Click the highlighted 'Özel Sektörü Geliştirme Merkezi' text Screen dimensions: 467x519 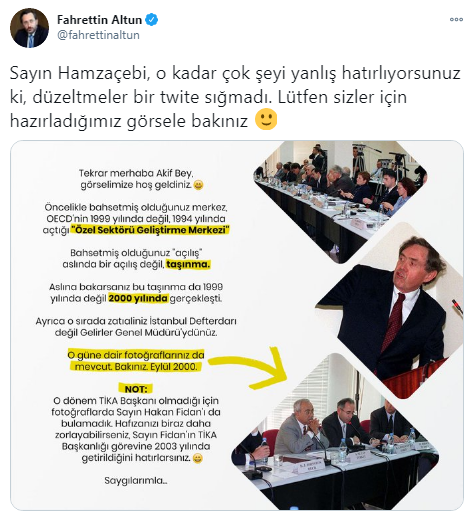pos(150,230)
